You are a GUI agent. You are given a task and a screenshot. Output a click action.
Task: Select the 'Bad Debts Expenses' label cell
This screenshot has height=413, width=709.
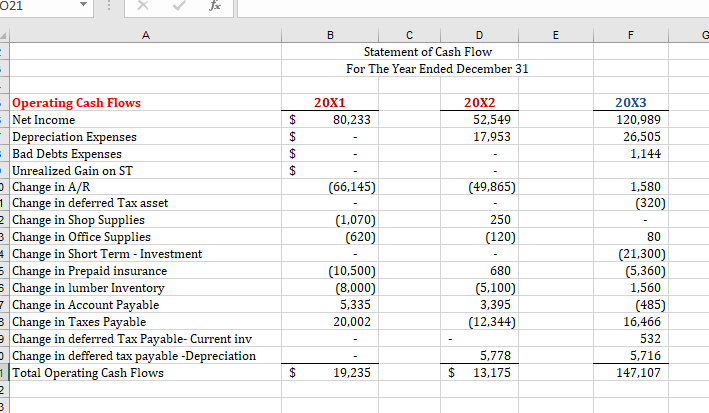[x=146, y=154]
